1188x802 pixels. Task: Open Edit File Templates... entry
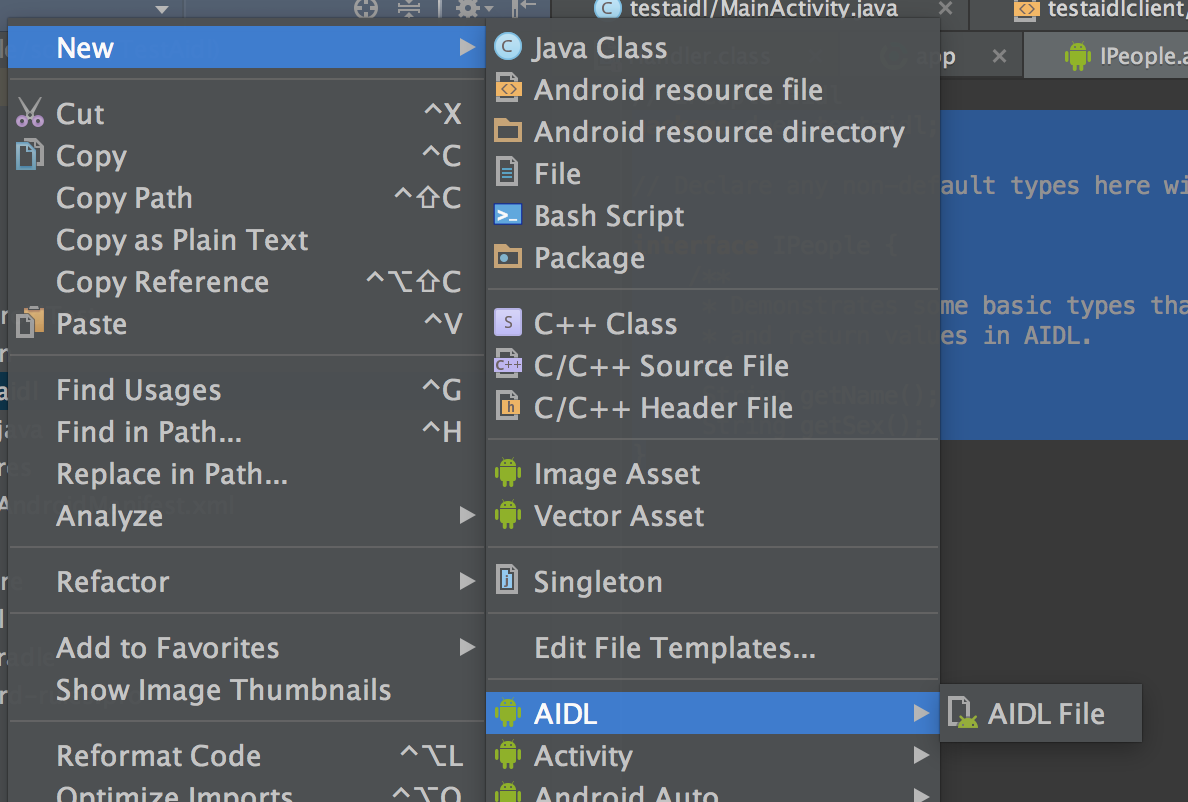tap(712, 648)
